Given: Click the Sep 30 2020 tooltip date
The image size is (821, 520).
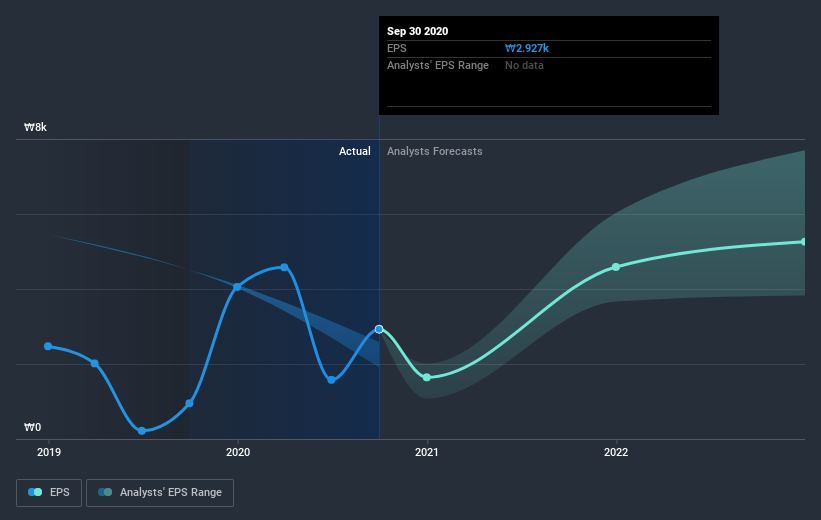Looking at the screenshot, I should click(417, 31).
